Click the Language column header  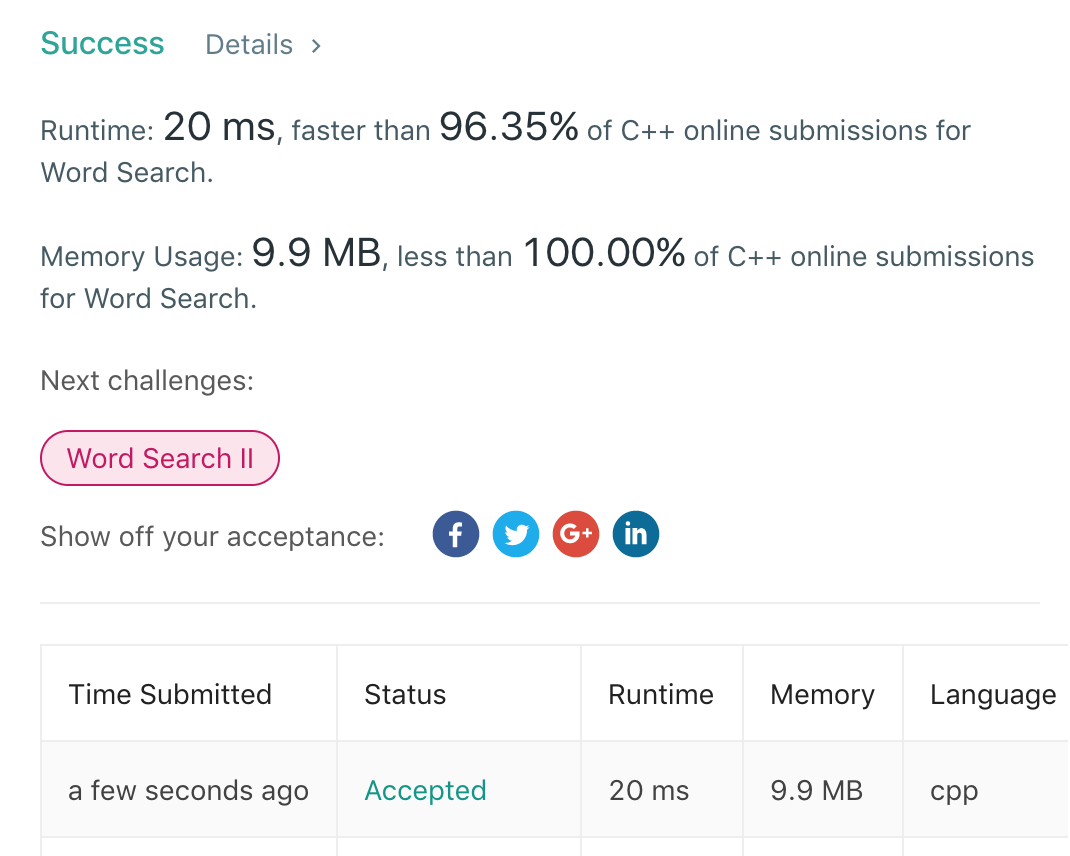(x=992, y=695)
